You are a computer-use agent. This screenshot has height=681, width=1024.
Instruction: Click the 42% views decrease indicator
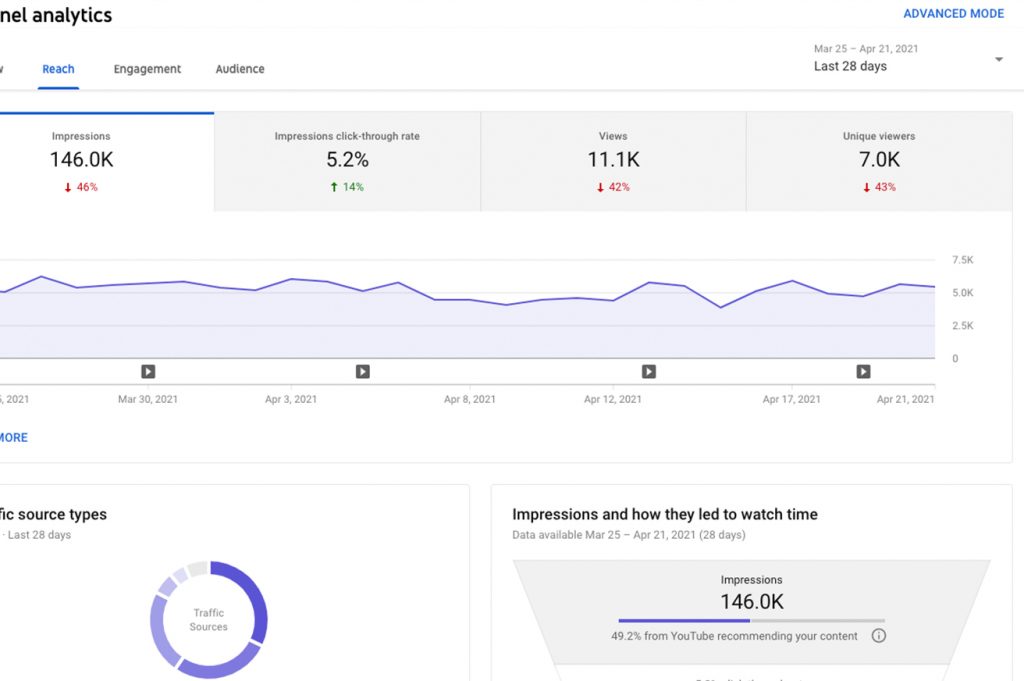click(x=613, y=187)
